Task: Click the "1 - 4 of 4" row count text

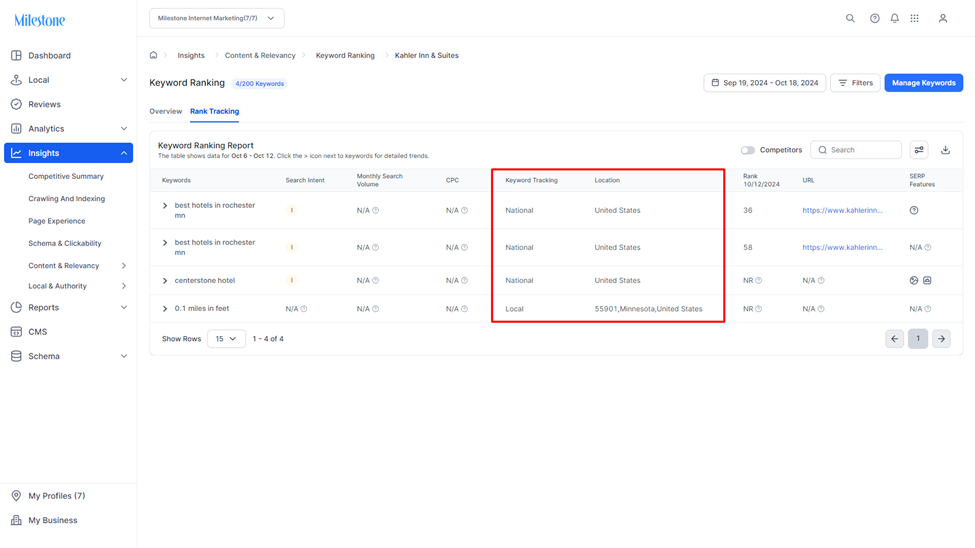Action: pyautogui.click(x=268, y=339)
